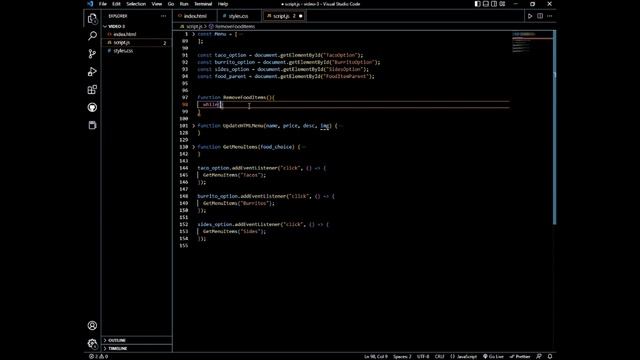The width and height of the screenshot is (640, 360).
Task: Open the bottom extension icon below GitHub
Action: click(92, 125)
